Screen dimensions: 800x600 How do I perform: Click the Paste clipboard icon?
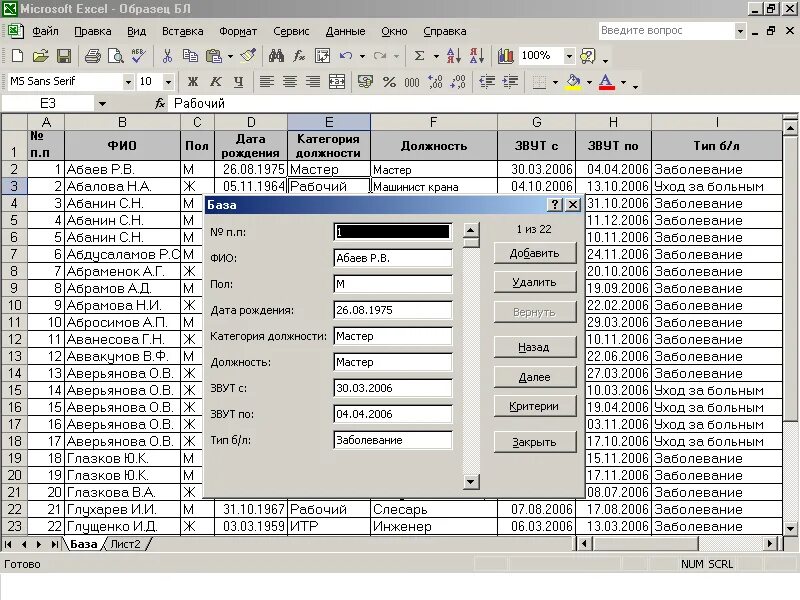pyautogui.click(x=214, y=56)
